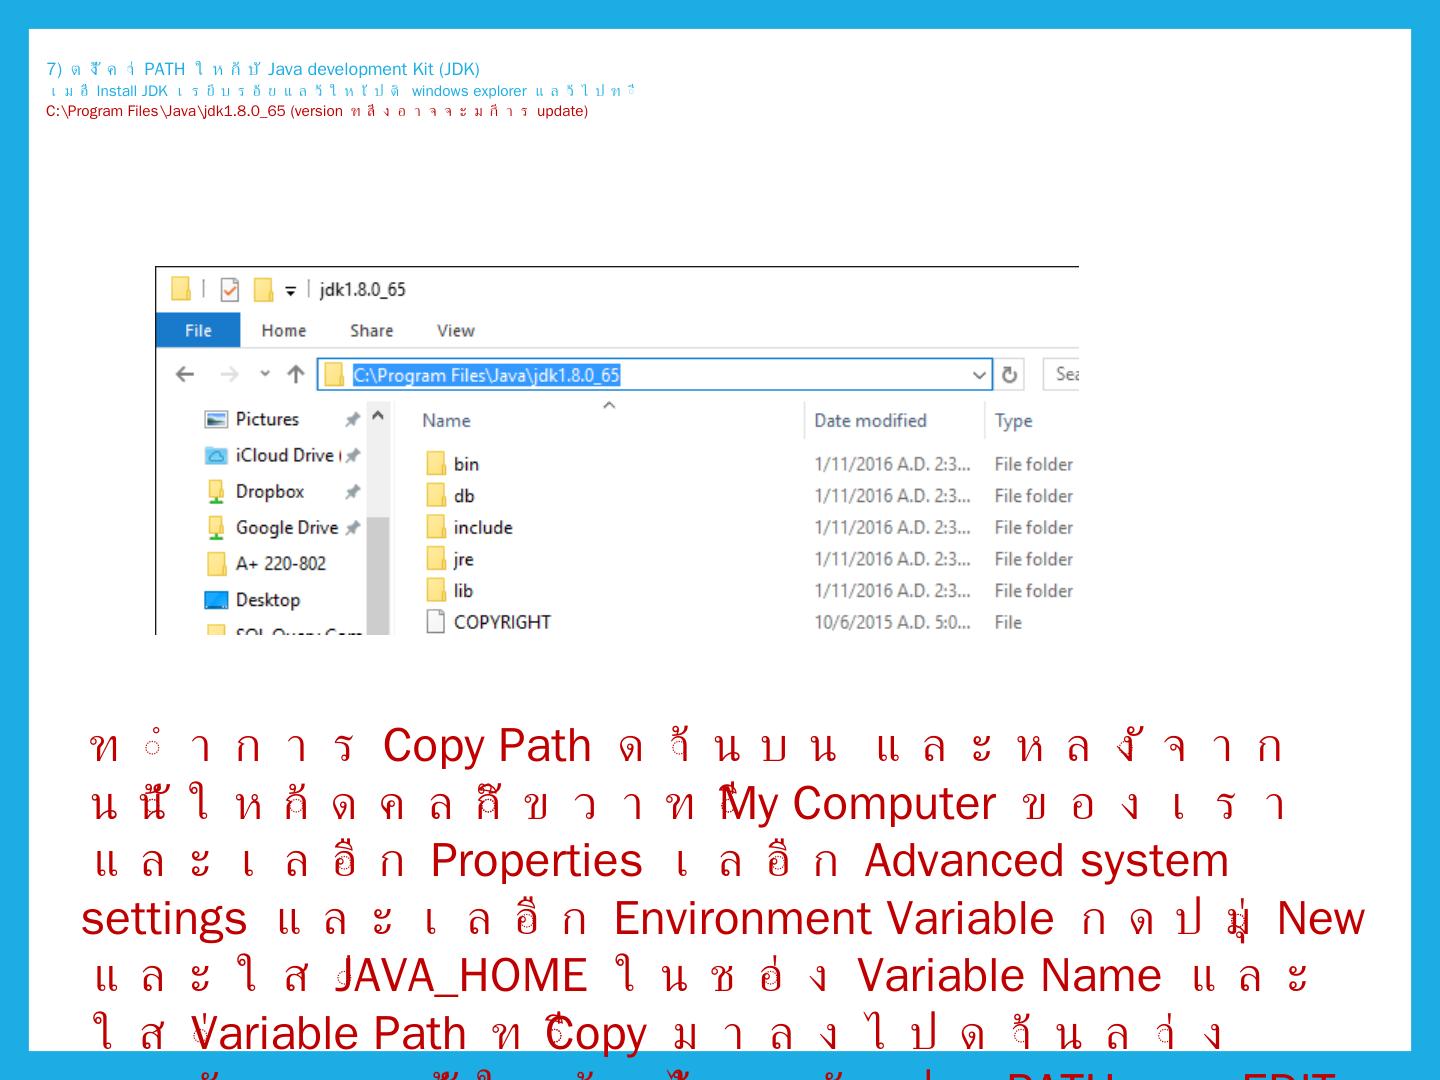Screen dimensions: 1440x1080
Task: Click the red "C:\Program Files\Java\jdk1.8.0_65 (version" line
Action: [194, 111]
